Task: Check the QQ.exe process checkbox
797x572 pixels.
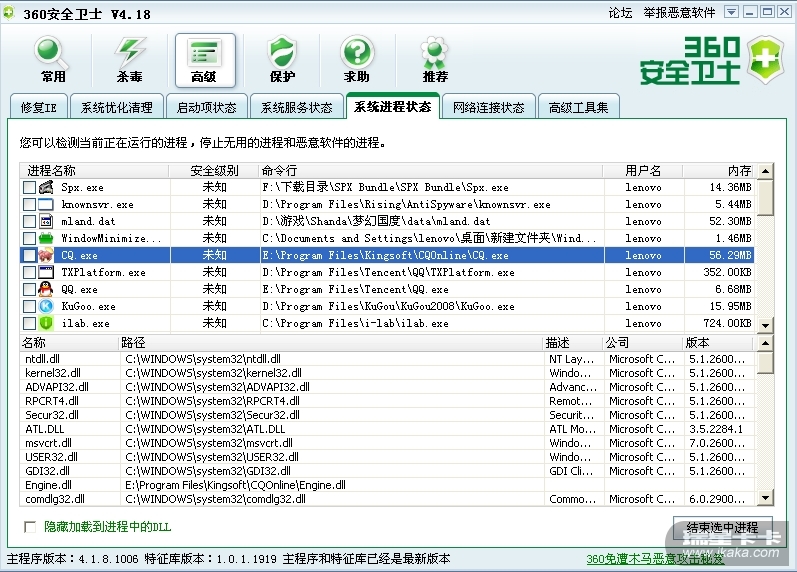Action: 29,289
